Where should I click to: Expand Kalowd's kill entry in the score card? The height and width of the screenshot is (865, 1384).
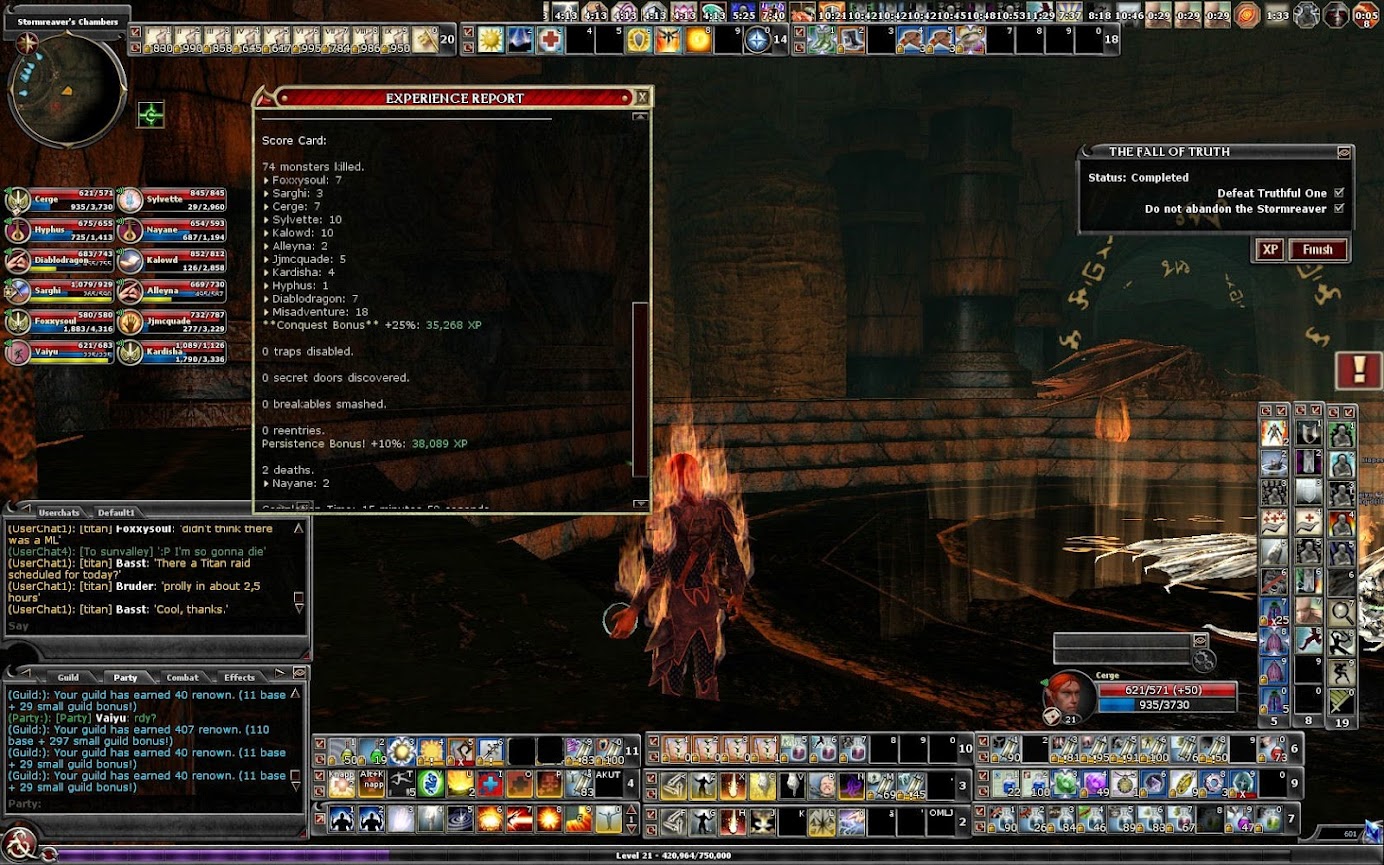(x=266, y=233)
